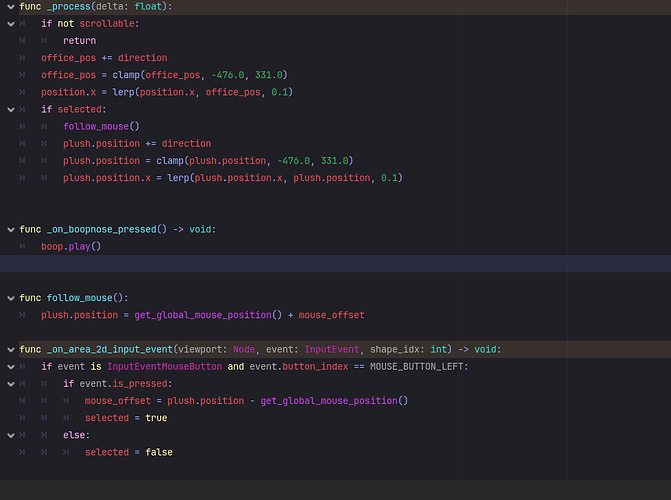The height and width of the screenshot is (500, 671).
Task: Click 'MOUSE_BUTTON_LEFT' constant
Action: pyautogui.click(x=417, y=367)
